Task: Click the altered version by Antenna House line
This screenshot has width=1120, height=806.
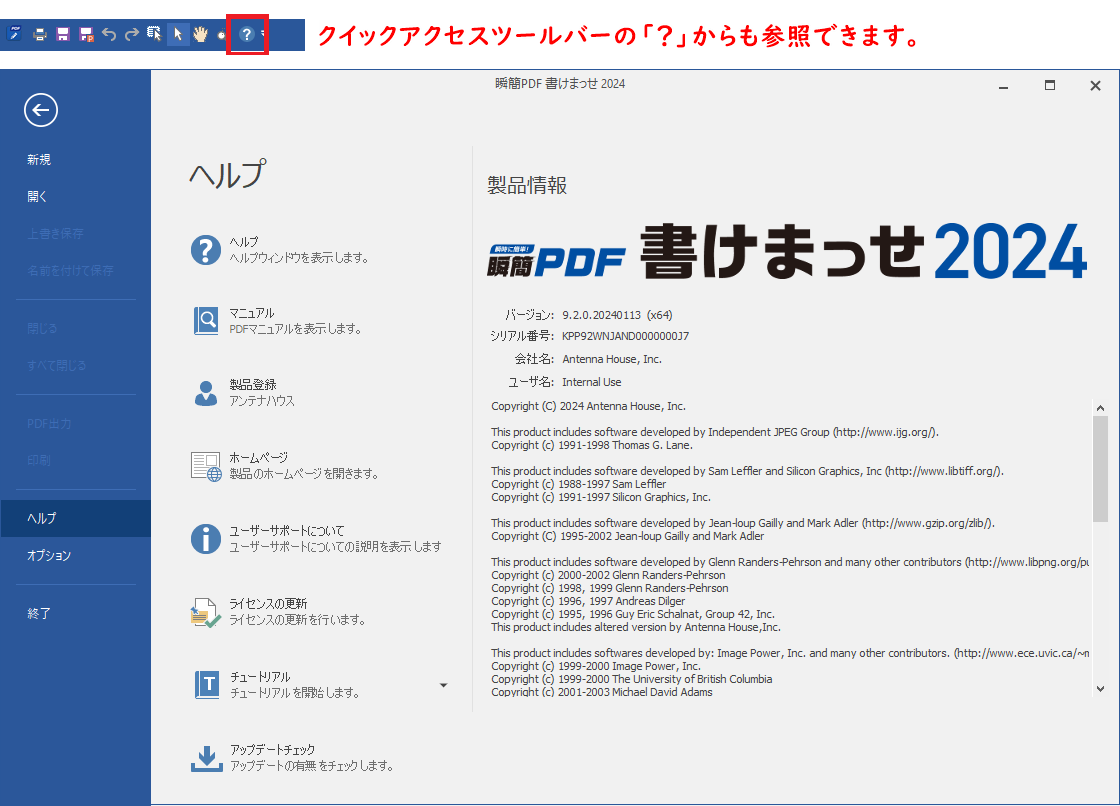Action: (636, 627)
